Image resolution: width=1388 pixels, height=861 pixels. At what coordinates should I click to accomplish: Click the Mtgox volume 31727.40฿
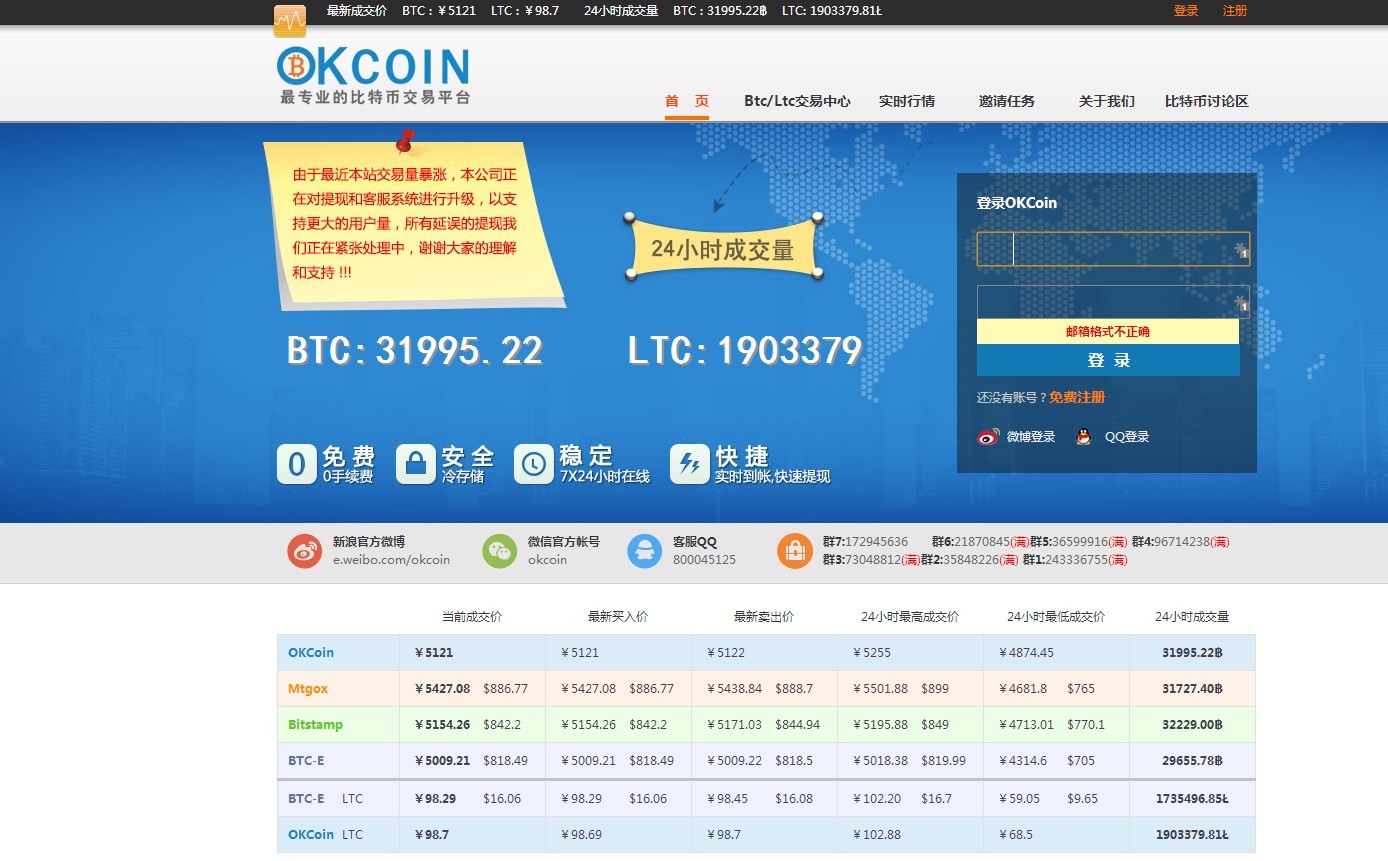1194,689
